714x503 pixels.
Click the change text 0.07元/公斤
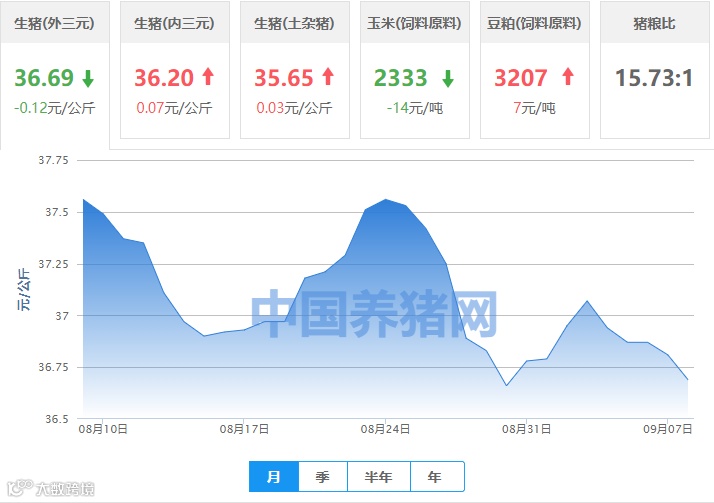[x=174, y=108]
